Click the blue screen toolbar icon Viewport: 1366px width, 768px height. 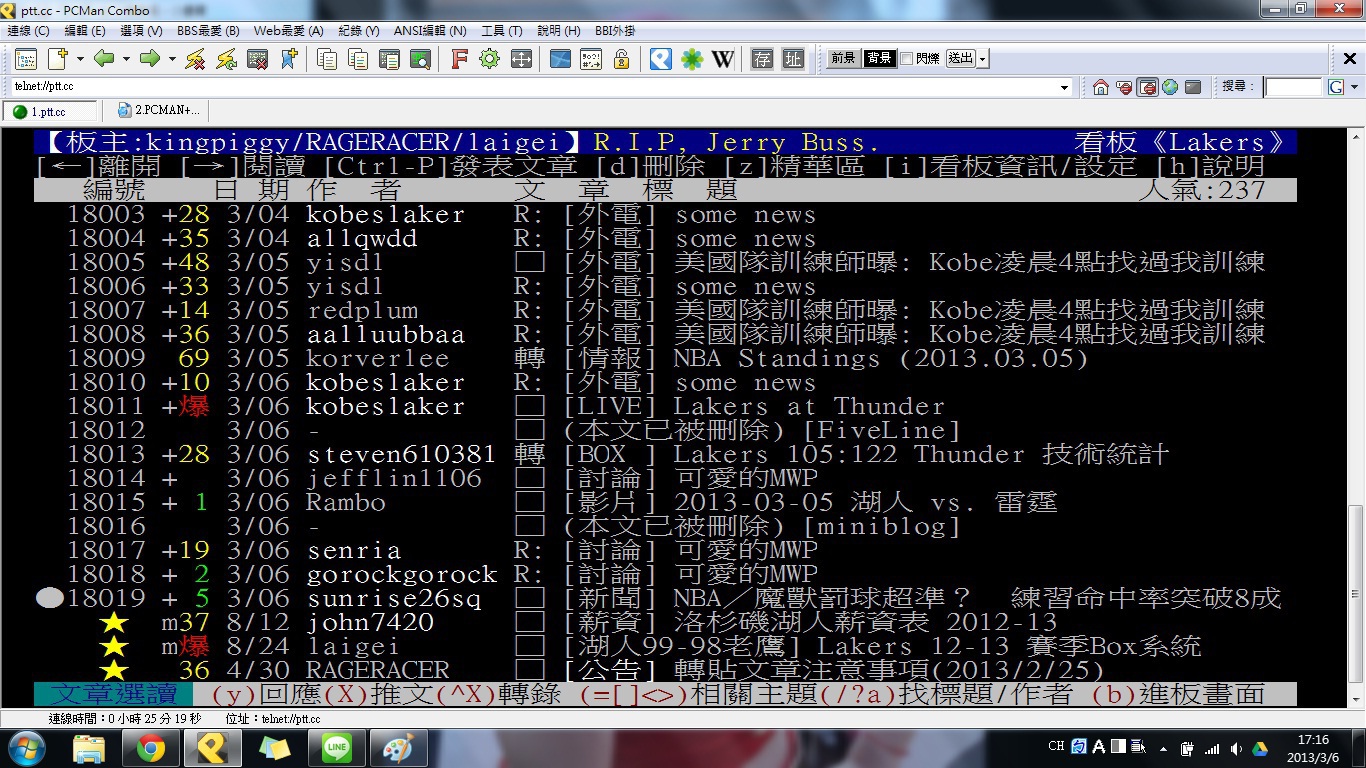560,59
